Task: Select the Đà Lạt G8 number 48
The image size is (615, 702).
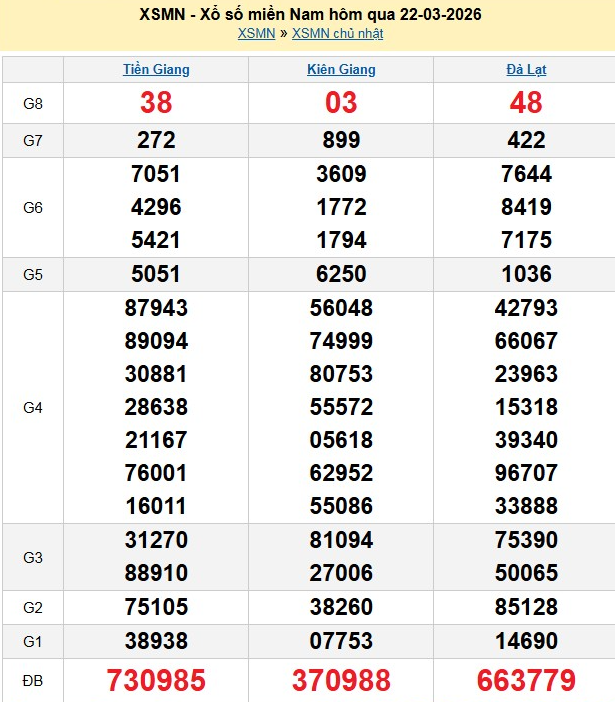Action: [x=526, y=103]
